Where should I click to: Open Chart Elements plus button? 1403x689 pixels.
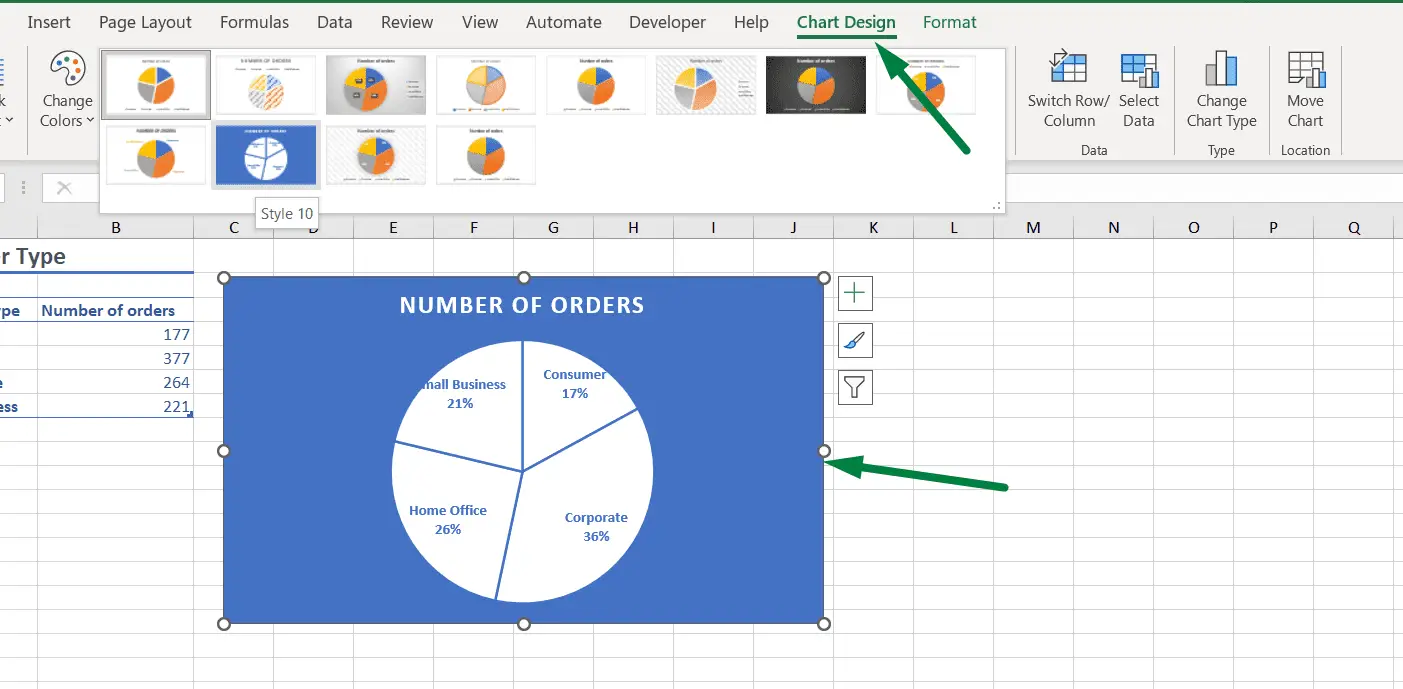[855, 293]
